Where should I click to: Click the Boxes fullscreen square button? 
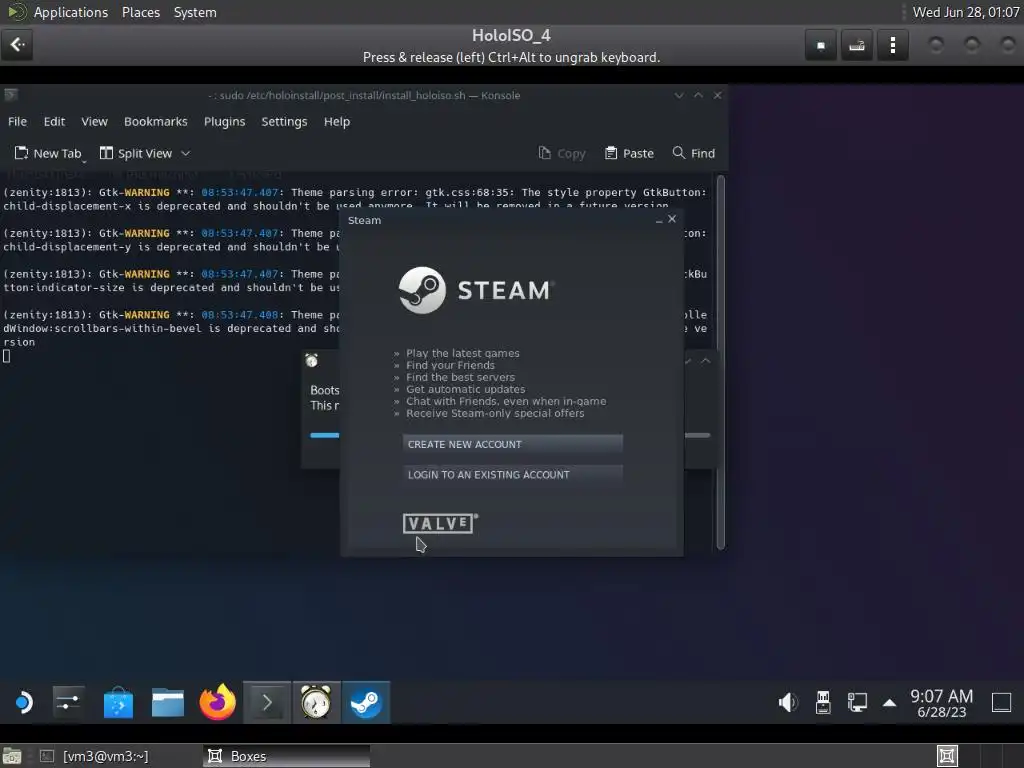click(821, 45)
